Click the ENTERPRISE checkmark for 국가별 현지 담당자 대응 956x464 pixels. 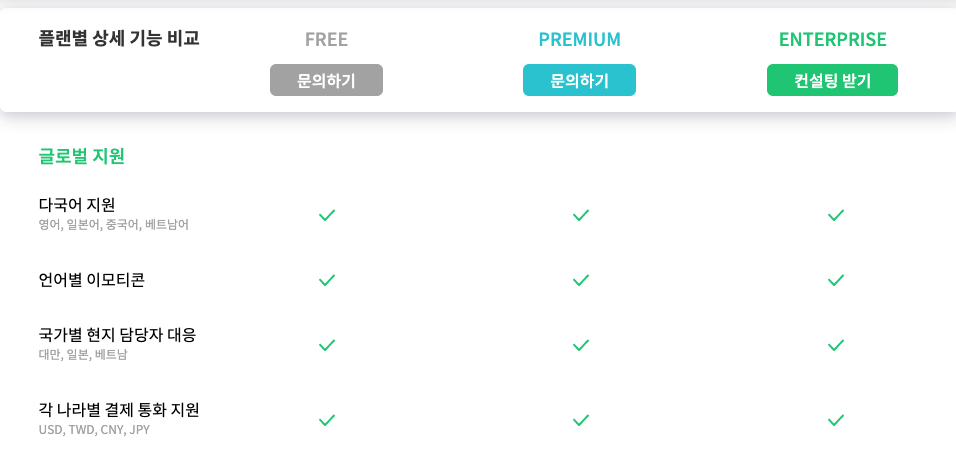pos(836,344)
